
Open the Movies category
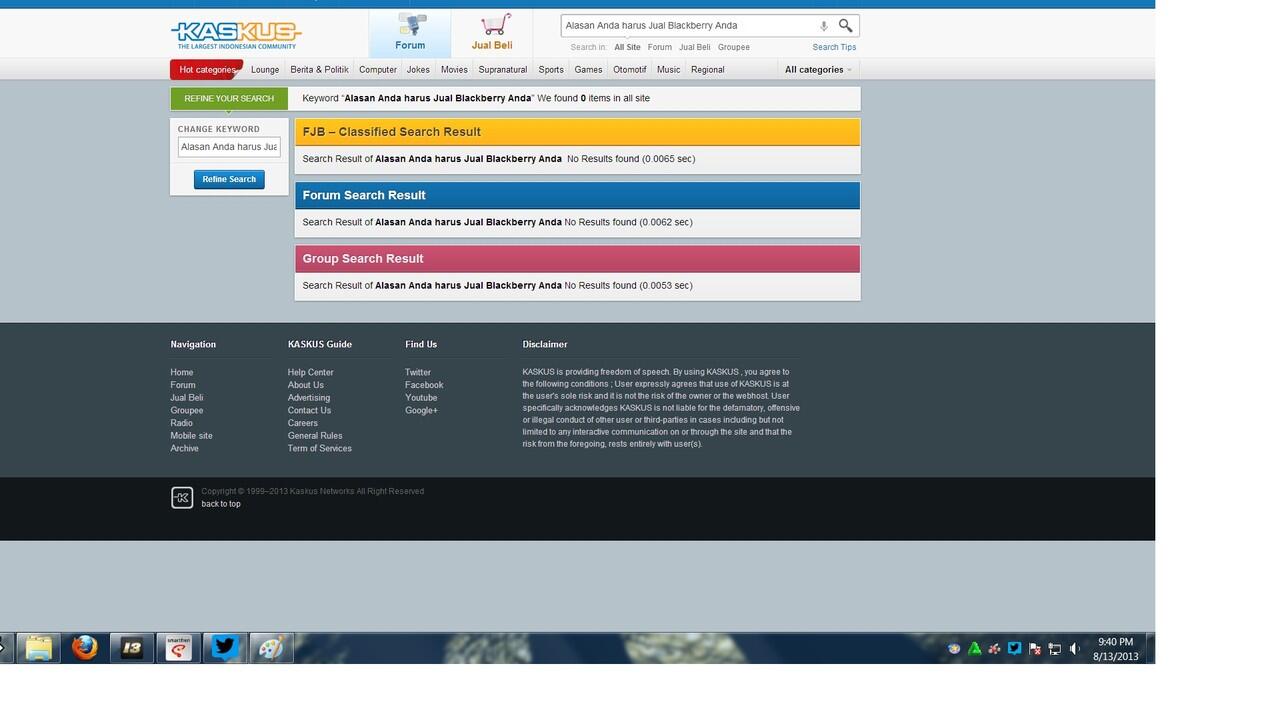pos(454,70)
